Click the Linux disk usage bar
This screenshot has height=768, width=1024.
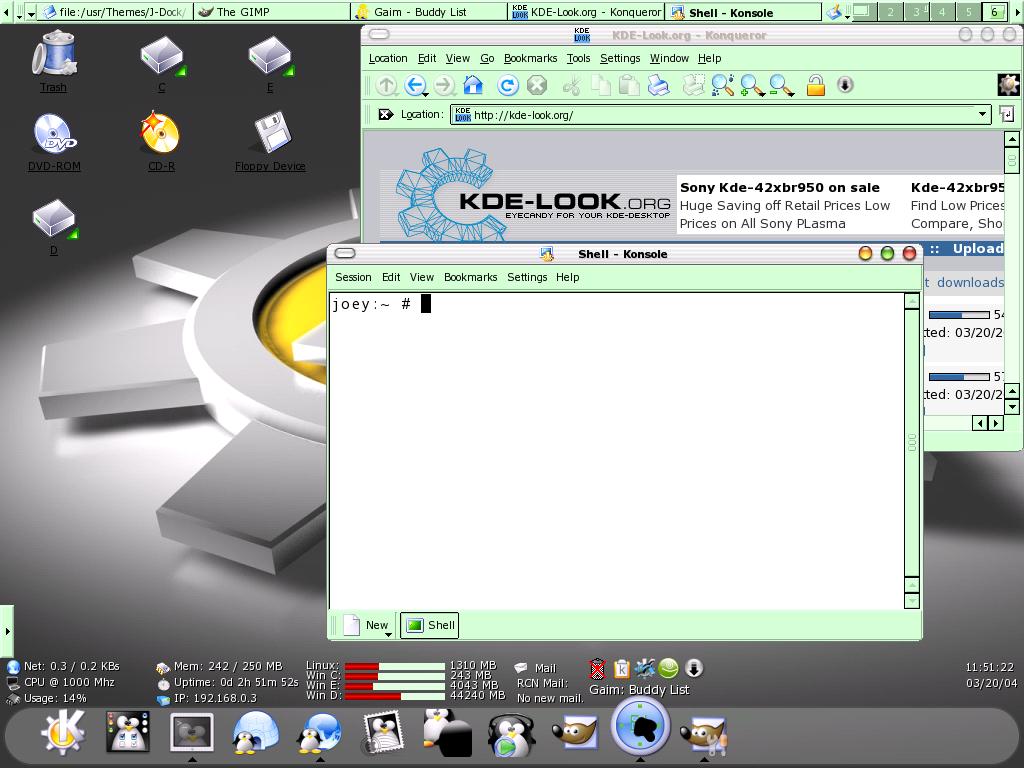(394, 666)
